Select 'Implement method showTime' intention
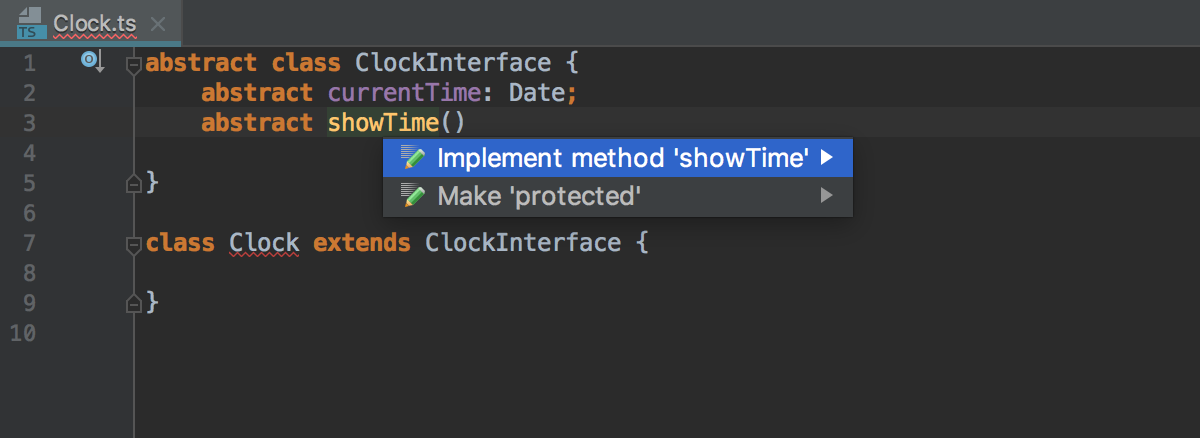1200x438 pixels. click(618, 158)
